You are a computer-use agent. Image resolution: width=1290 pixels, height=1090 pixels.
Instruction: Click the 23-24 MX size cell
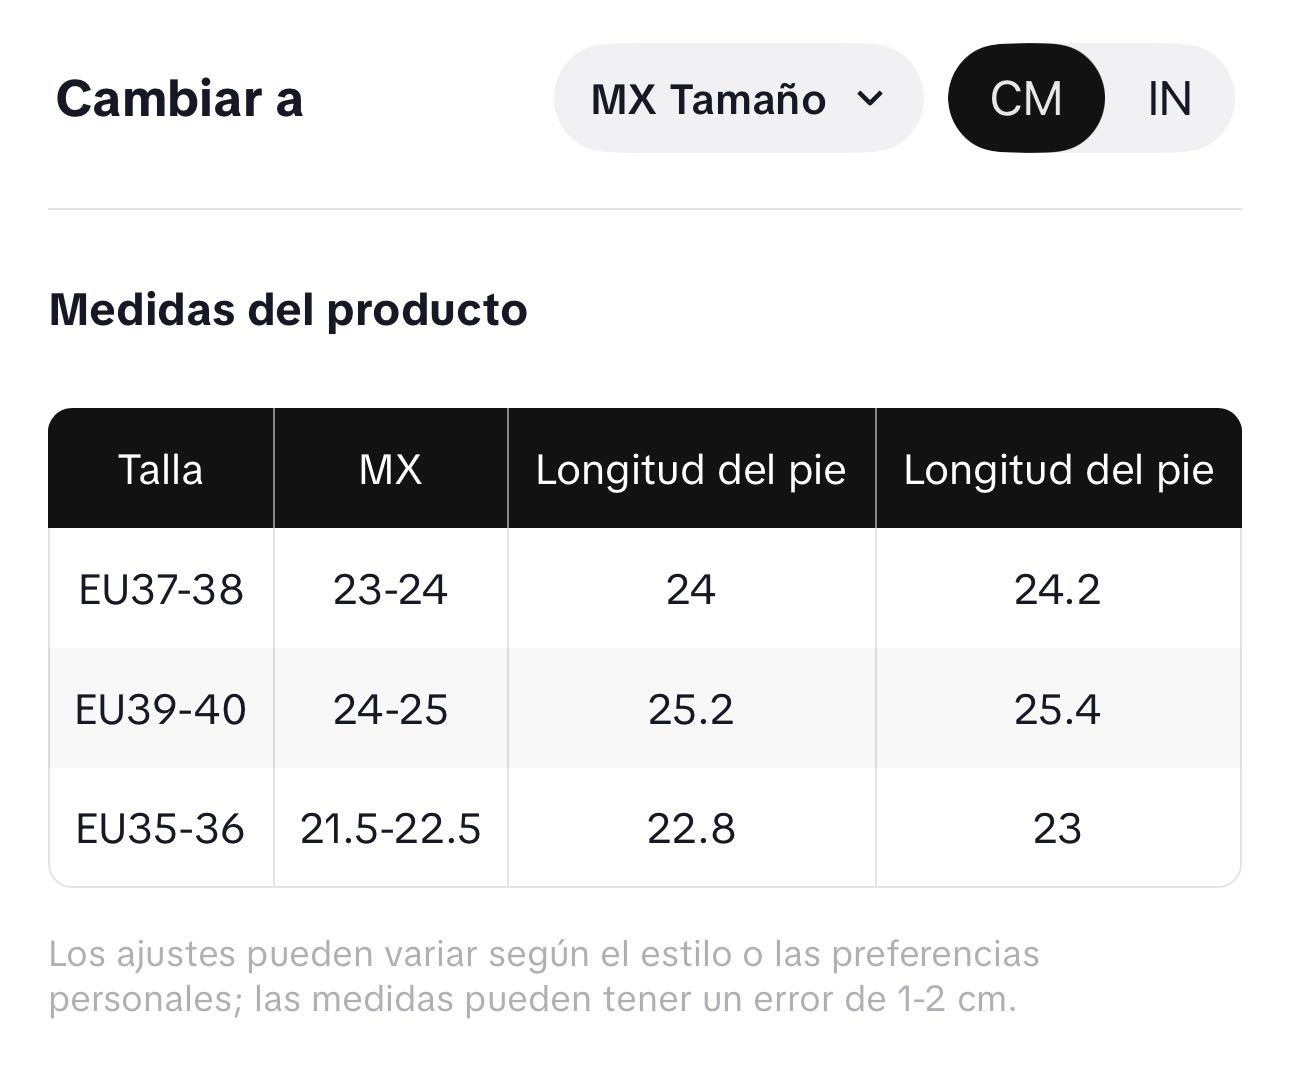391,589
